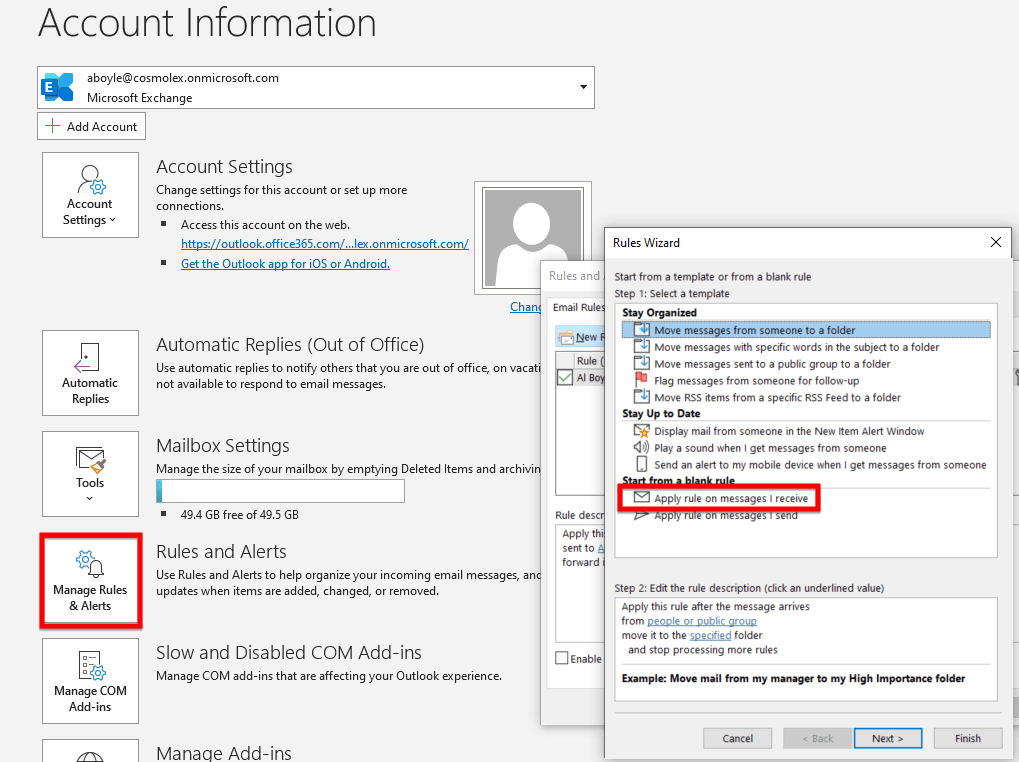Image resolution: width=1019 pixels, height=762 pixels.
Task: Click Add Account button
Action: pyautogui.click(x=91, y=126)
